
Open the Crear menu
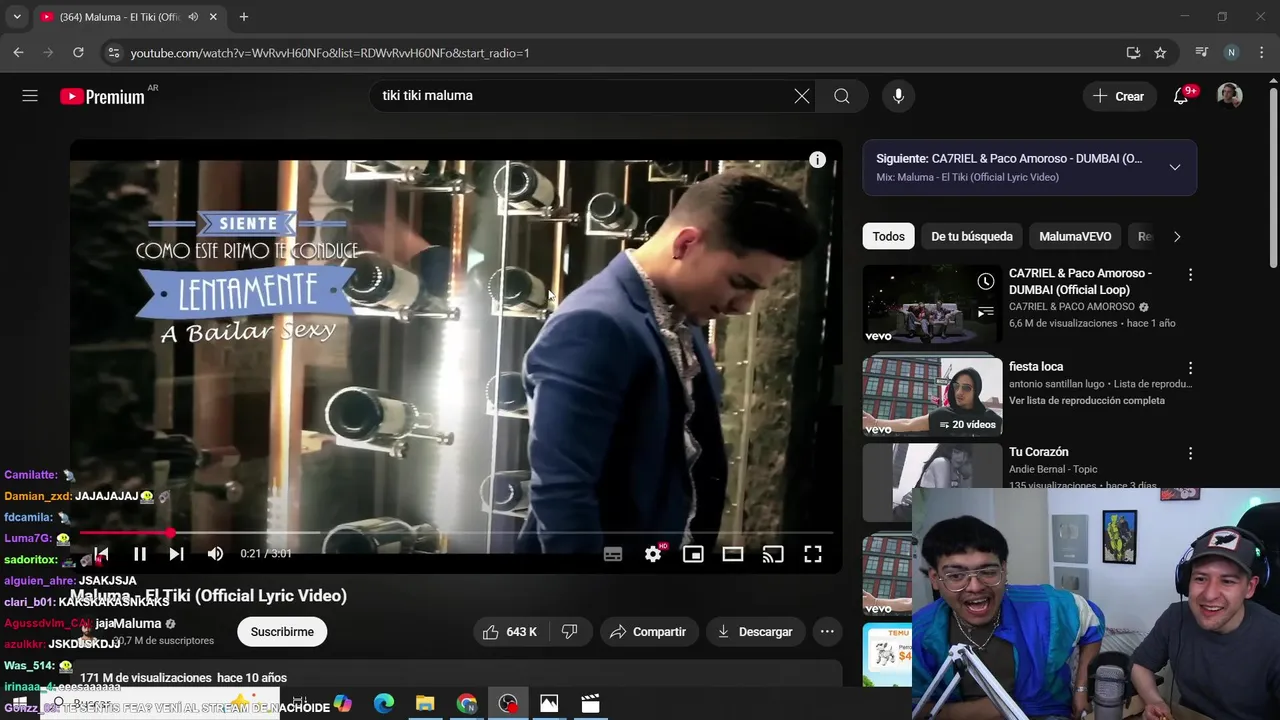click(x=1119, y=96)
